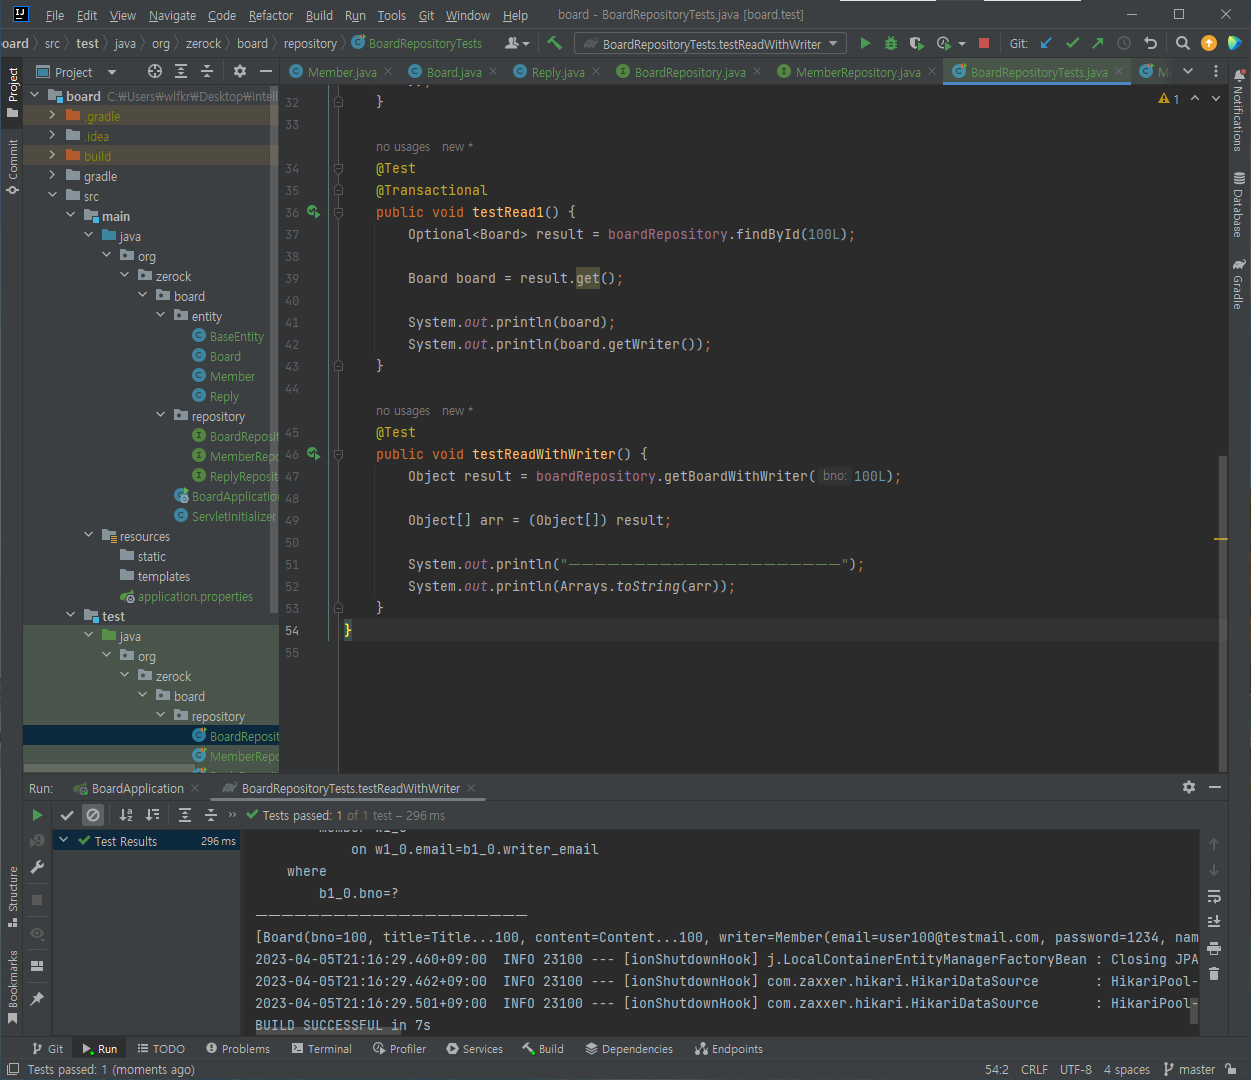Image resolution: width=1251 pixels, height=1080 pixels.
Task: Open Notifications panel on right sidebar
Action: coord(1239,110)
